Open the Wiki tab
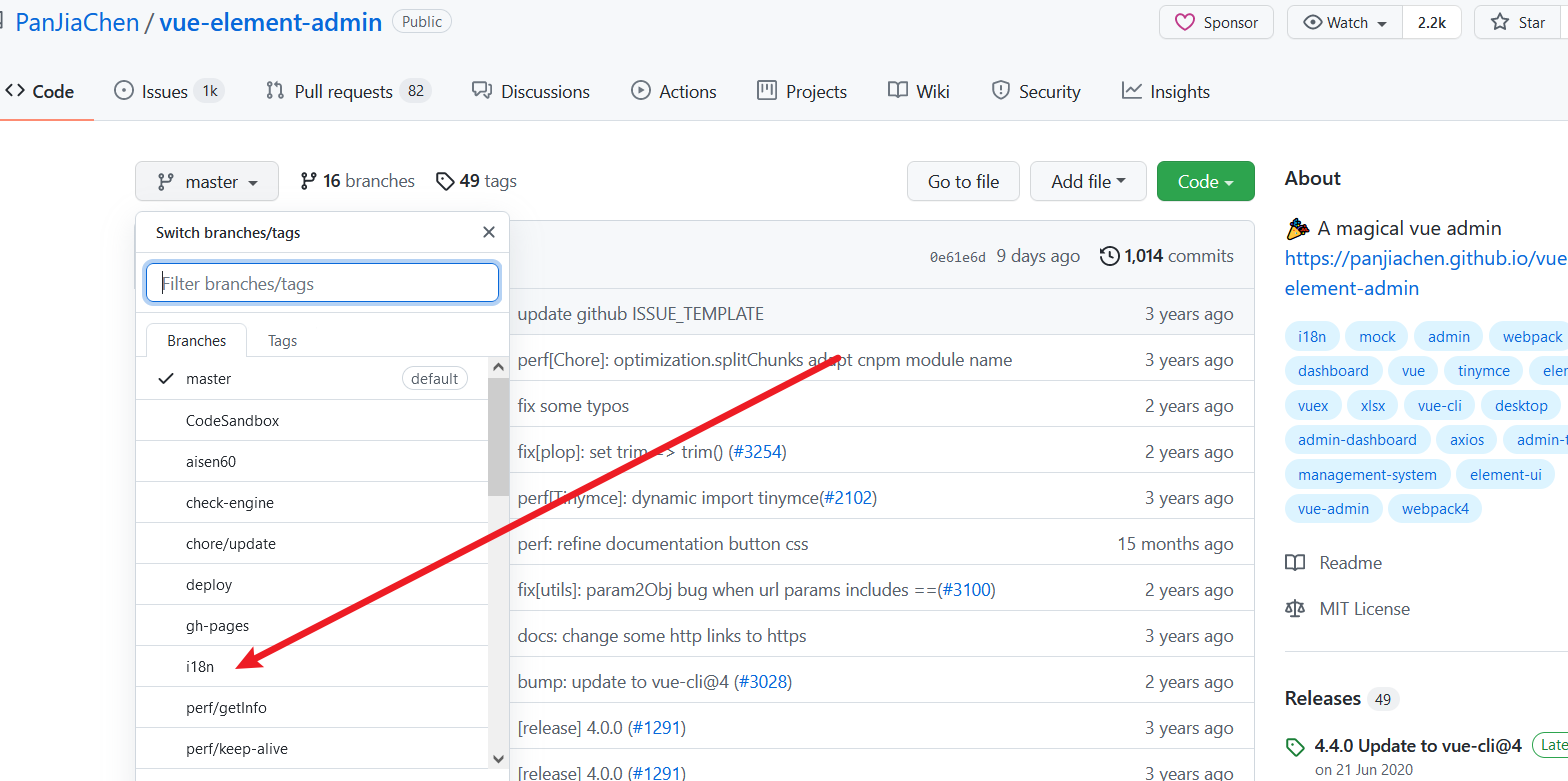The width and height of the screenshot is (1568, 781). point(918,91)
